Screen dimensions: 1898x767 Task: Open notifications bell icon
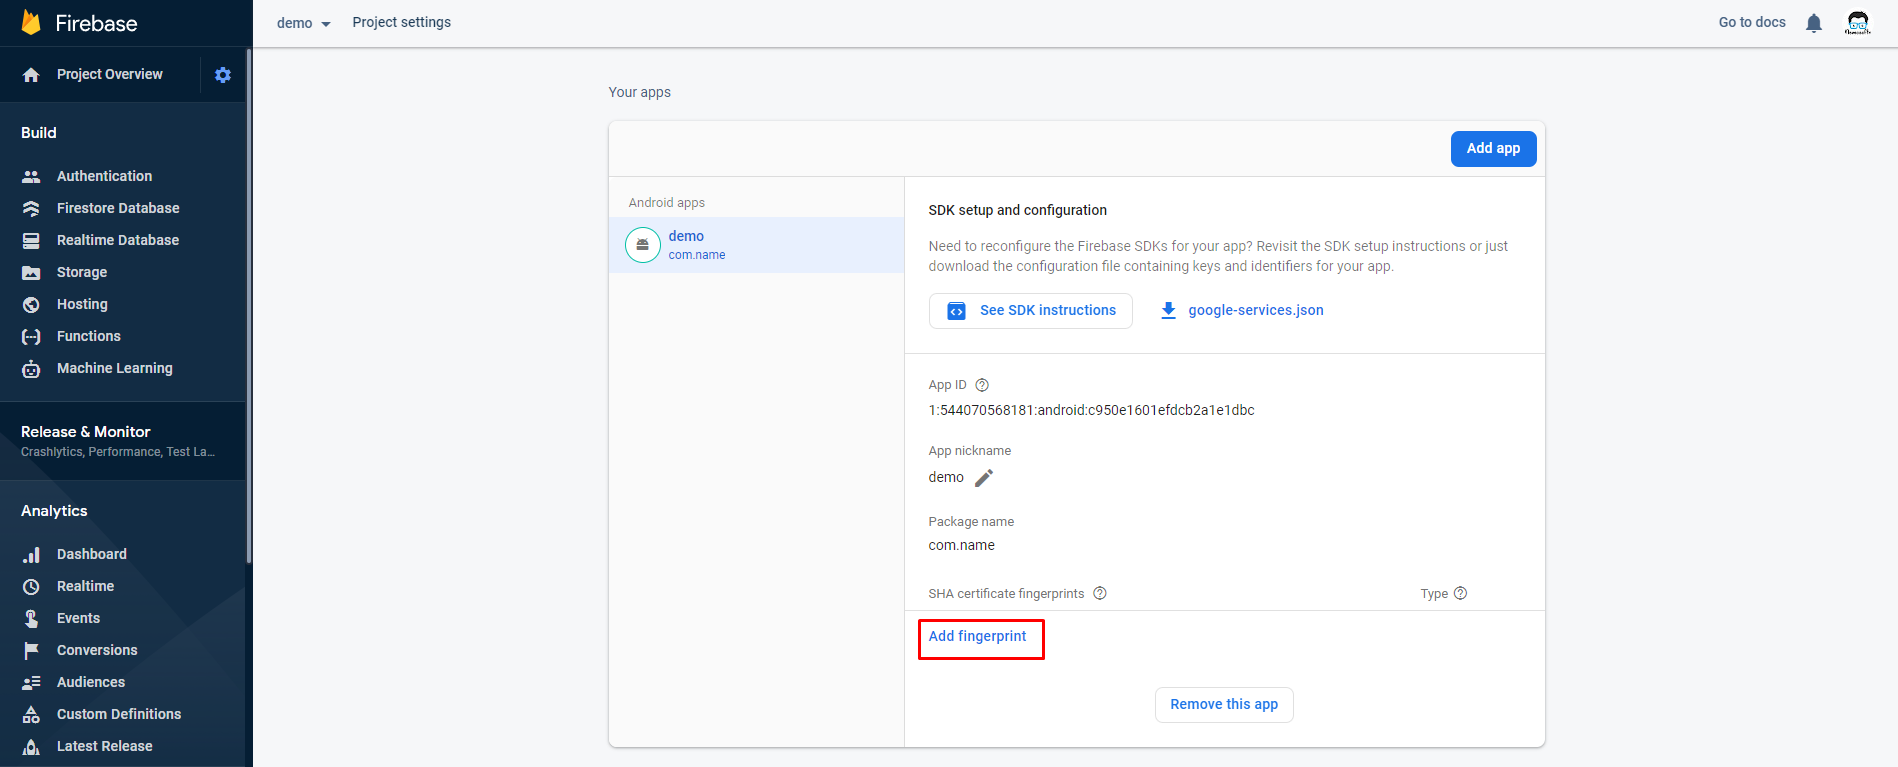[1814, 23]
